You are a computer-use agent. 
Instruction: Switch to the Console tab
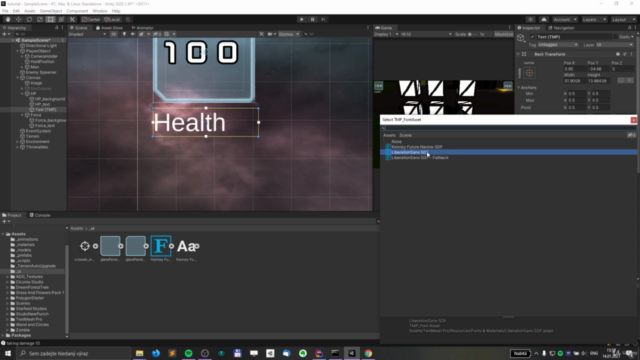(x=40, y=215)
